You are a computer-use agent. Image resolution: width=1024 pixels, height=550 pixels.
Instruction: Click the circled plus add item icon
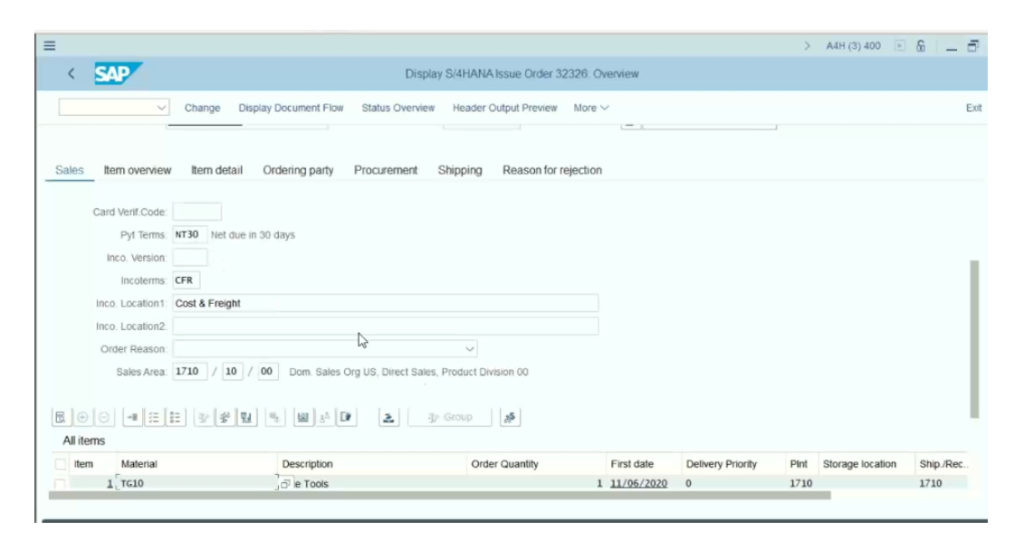(82, 417)
